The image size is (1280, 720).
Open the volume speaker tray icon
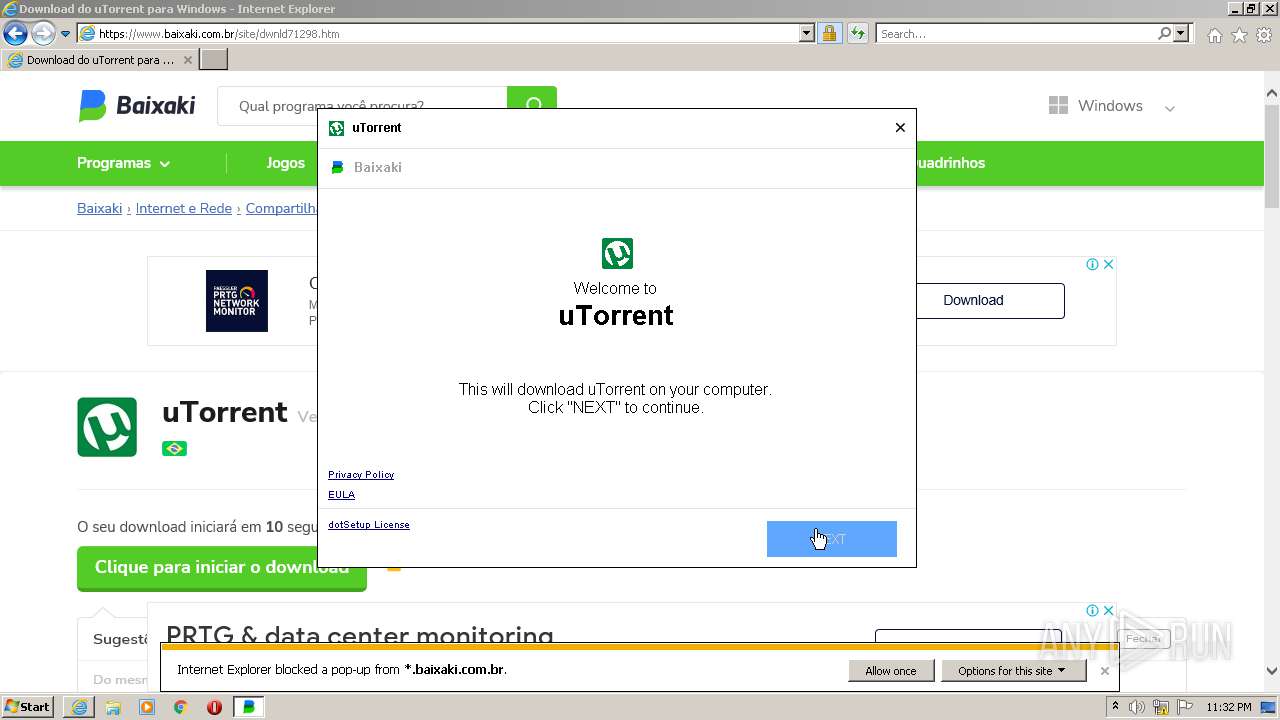tap(1137, 707)
